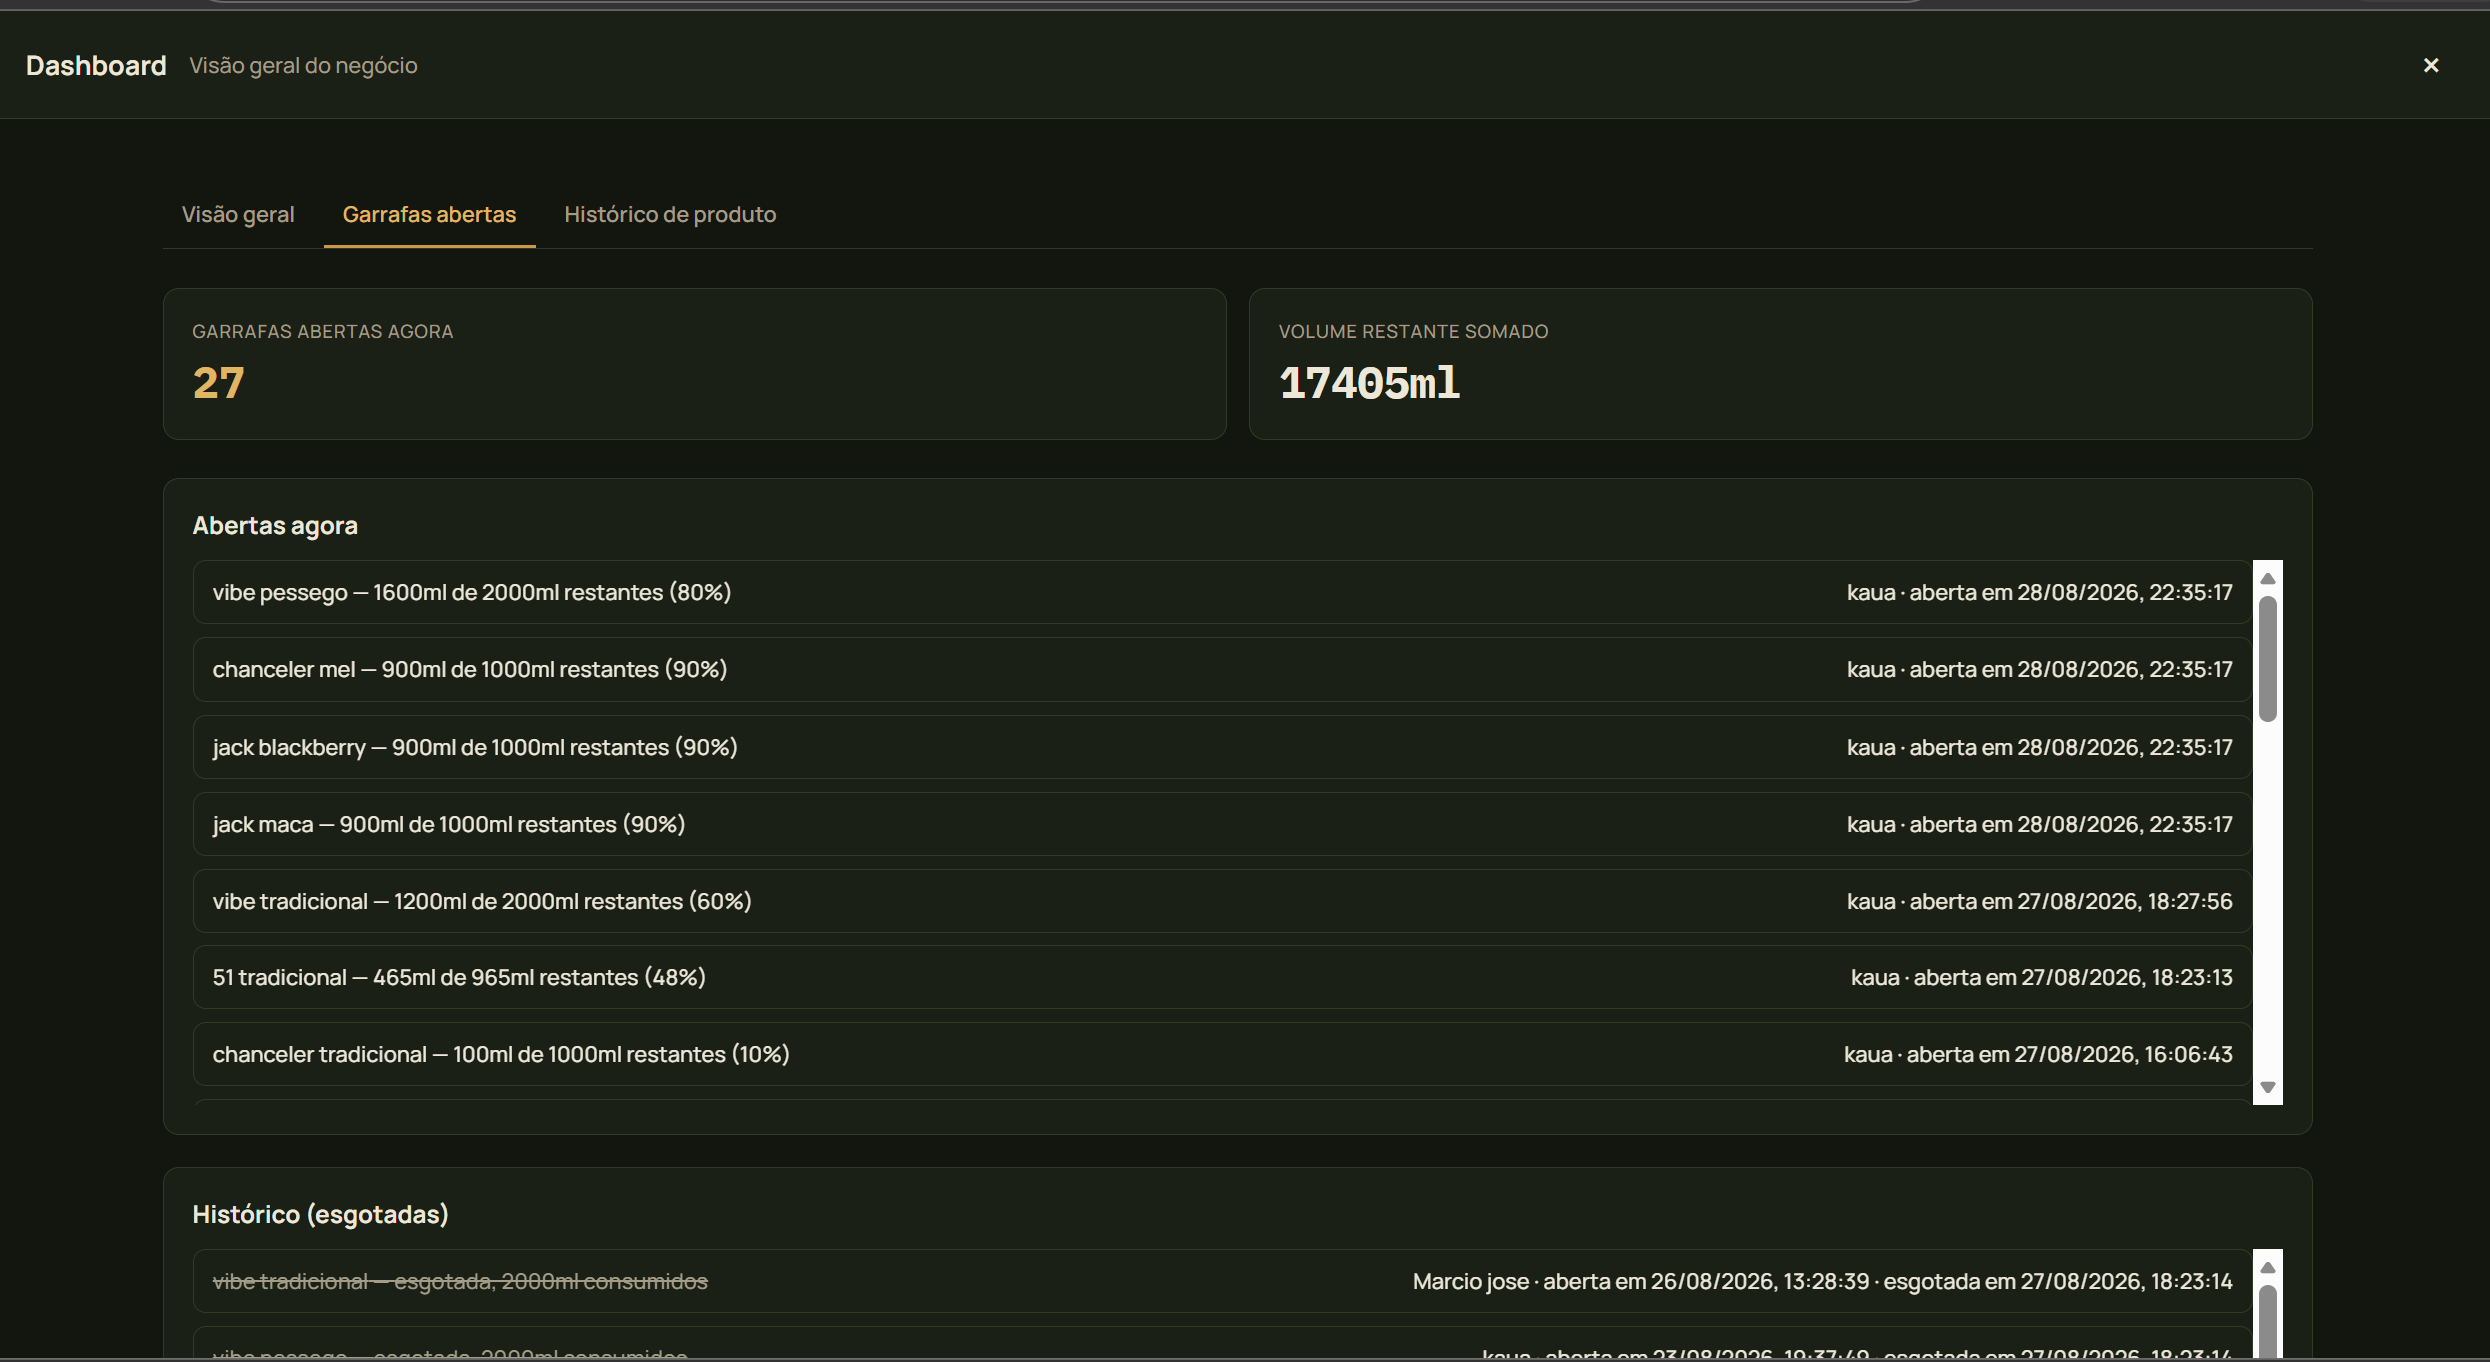The width and height of the screenshot is (2490, 1362).
Task: Select the vibe pessego 1600ml row
Action: pos(1222,592)
